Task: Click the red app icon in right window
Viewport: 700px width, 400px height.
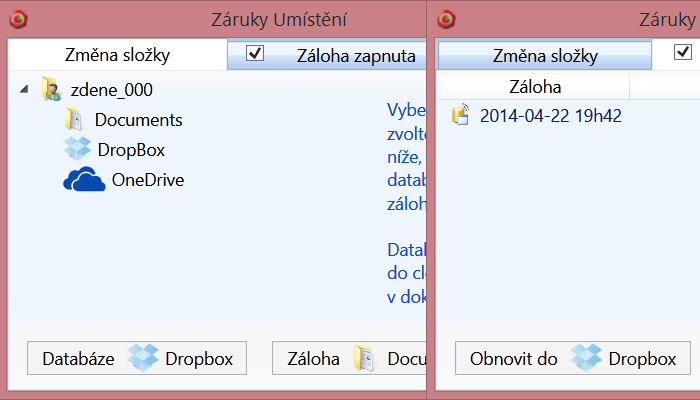Action: [x=449, y=19]
